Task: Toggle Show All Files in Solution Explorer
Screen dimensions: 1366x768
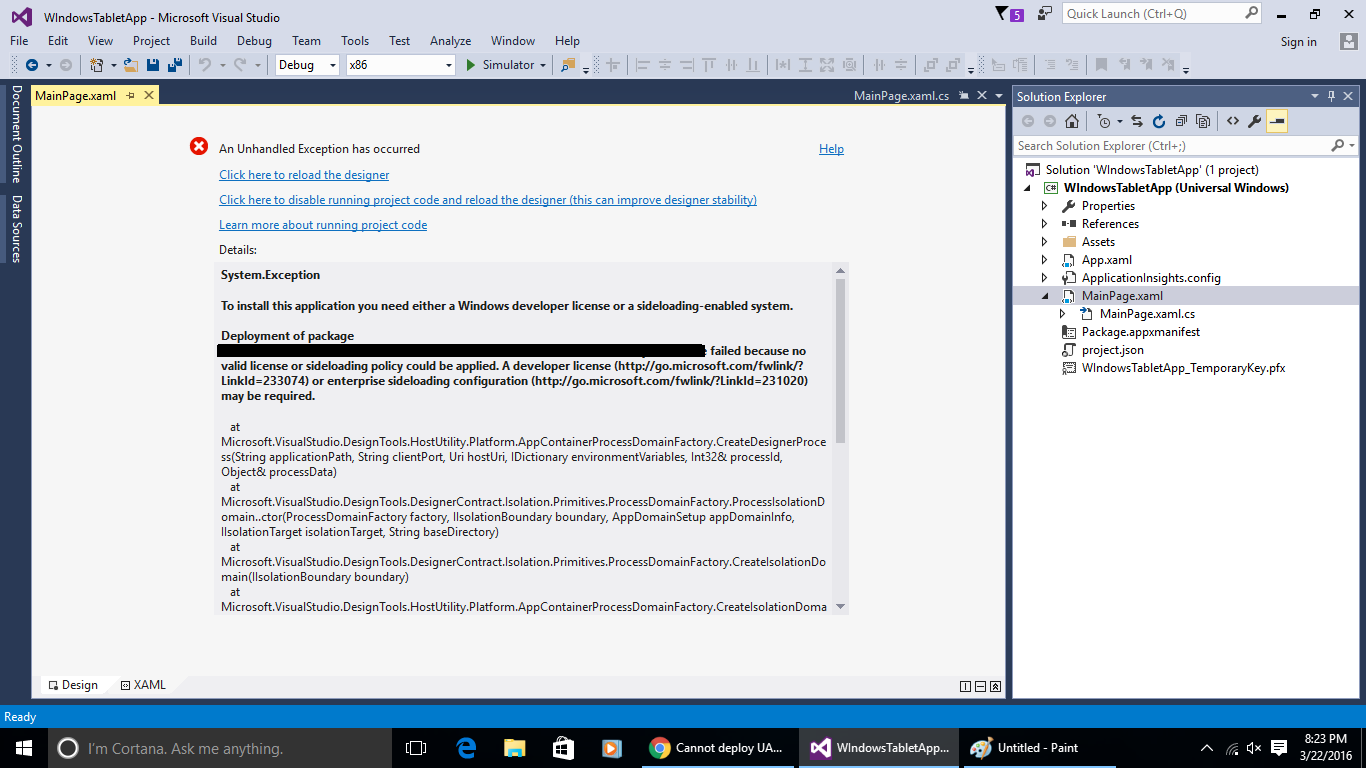Action: point(1203,121)
